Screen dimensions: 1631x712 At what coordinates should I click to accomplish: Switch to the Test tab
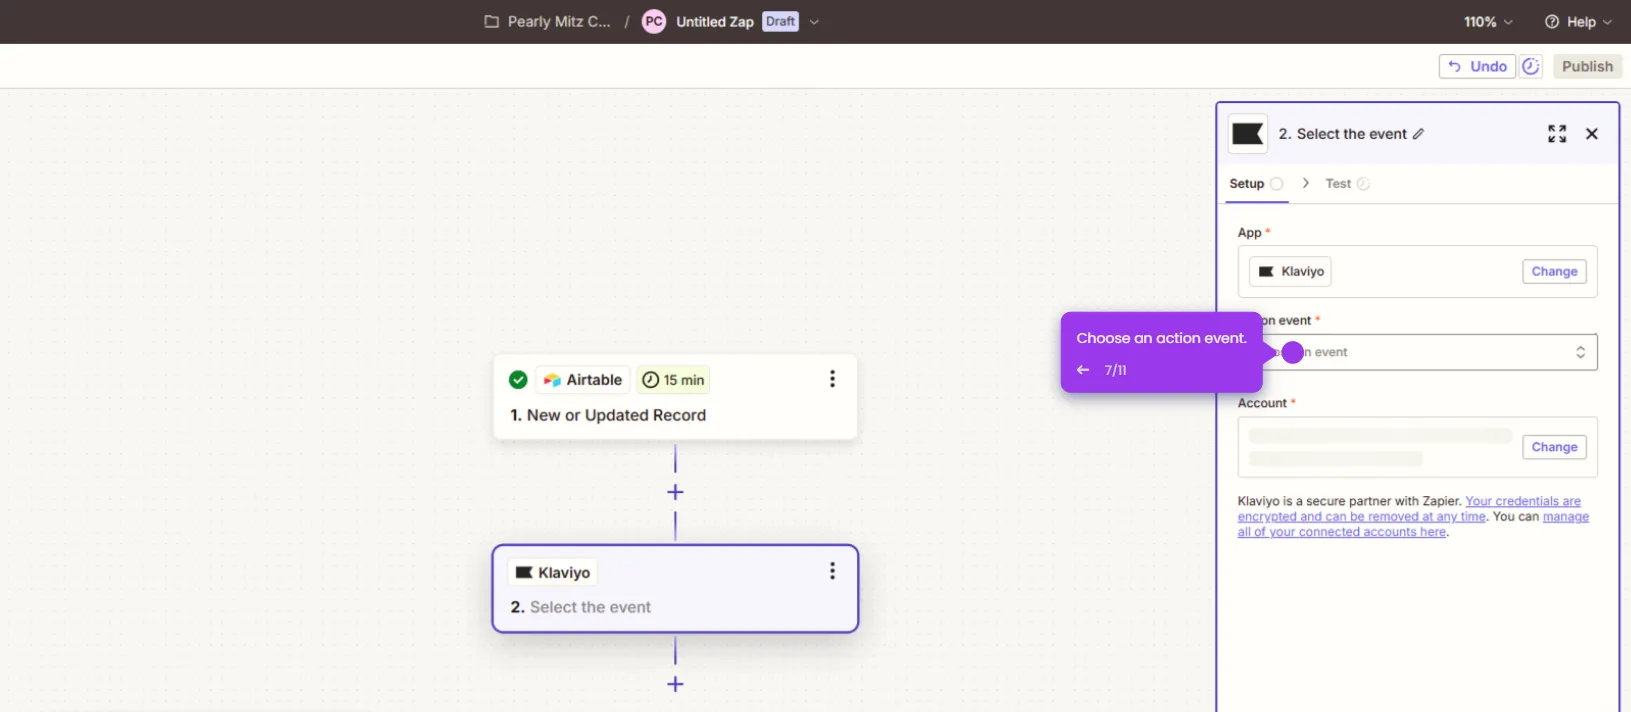[x=1347, y=184]
